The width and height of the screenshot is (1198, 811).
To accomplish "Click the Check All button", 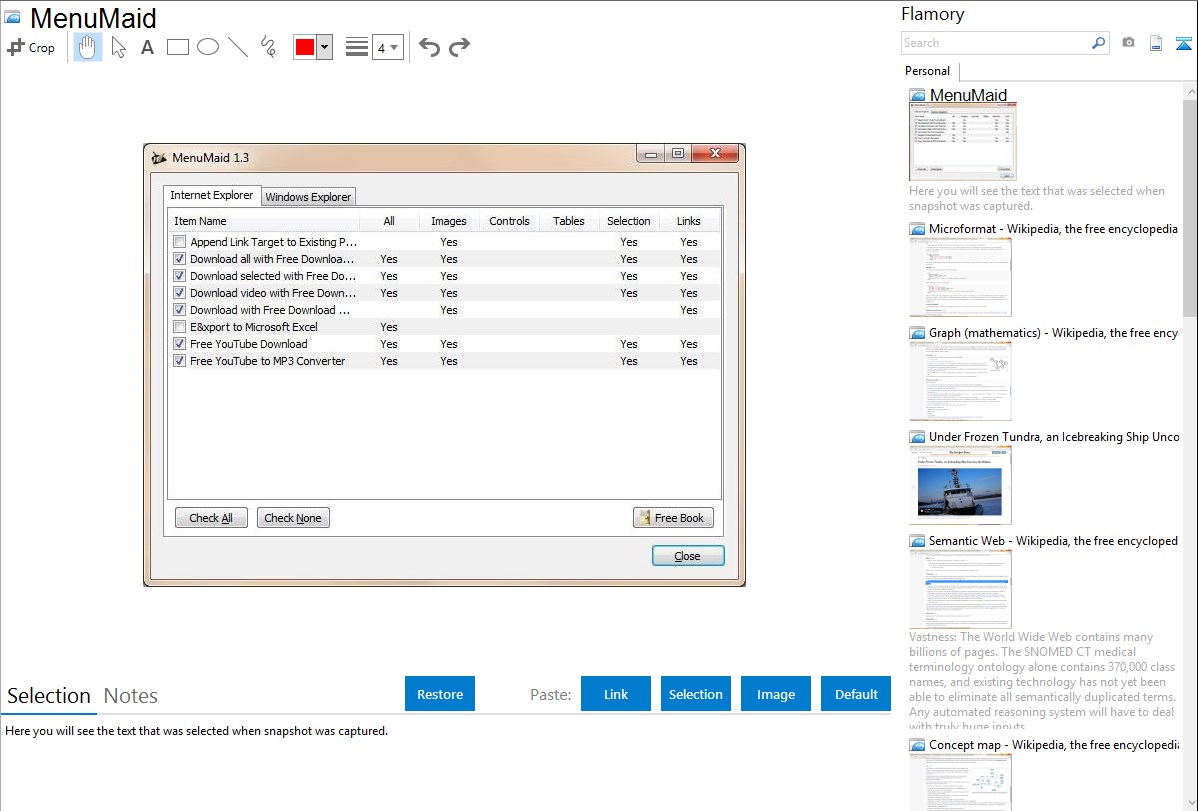I will pos(211,517).
